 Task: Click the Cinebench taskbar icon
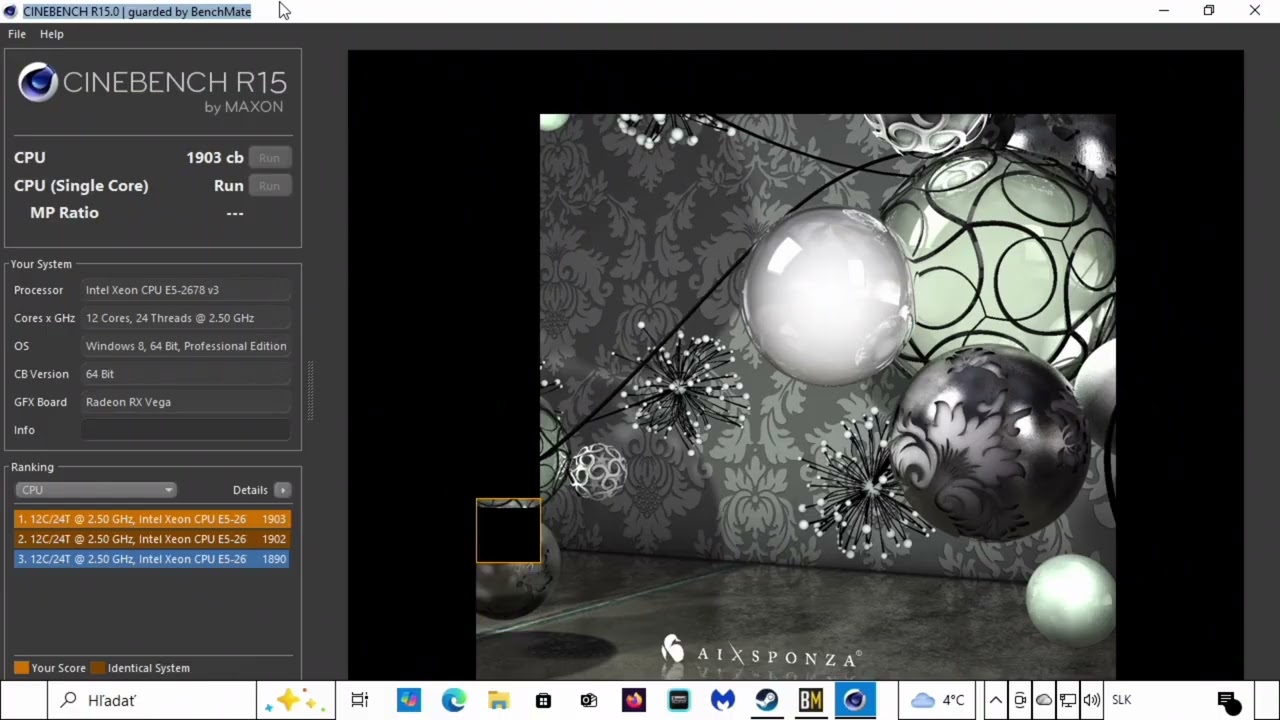[x=855, y=700]
